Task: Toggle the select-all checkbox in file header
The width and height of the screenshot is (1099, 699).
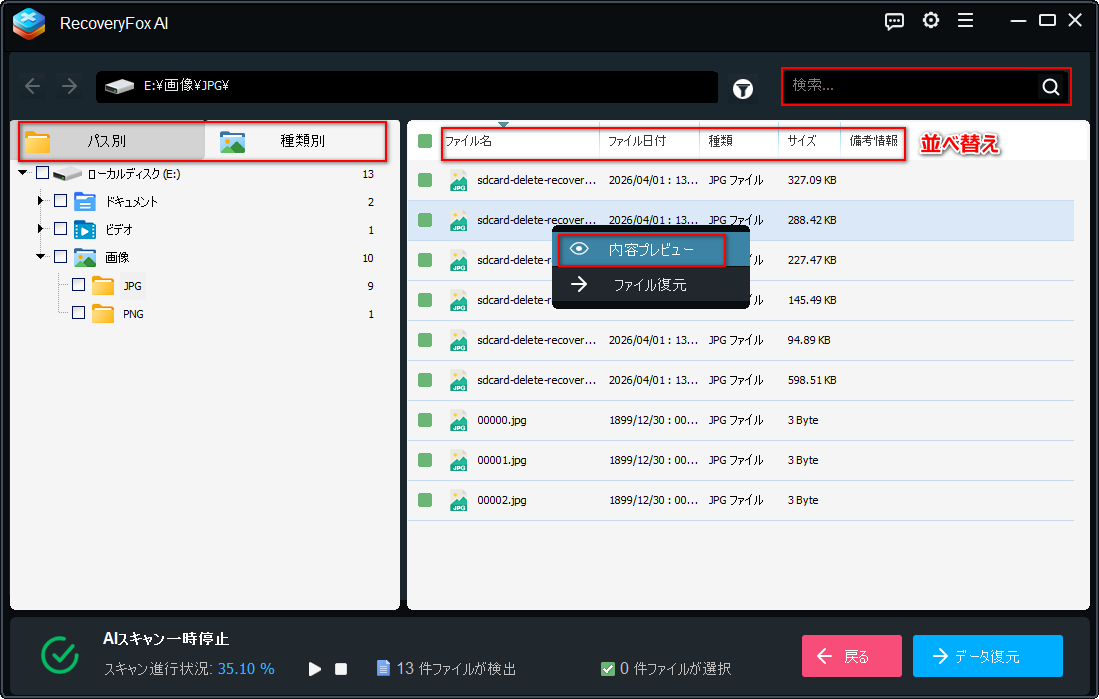Action: (425, 141)
